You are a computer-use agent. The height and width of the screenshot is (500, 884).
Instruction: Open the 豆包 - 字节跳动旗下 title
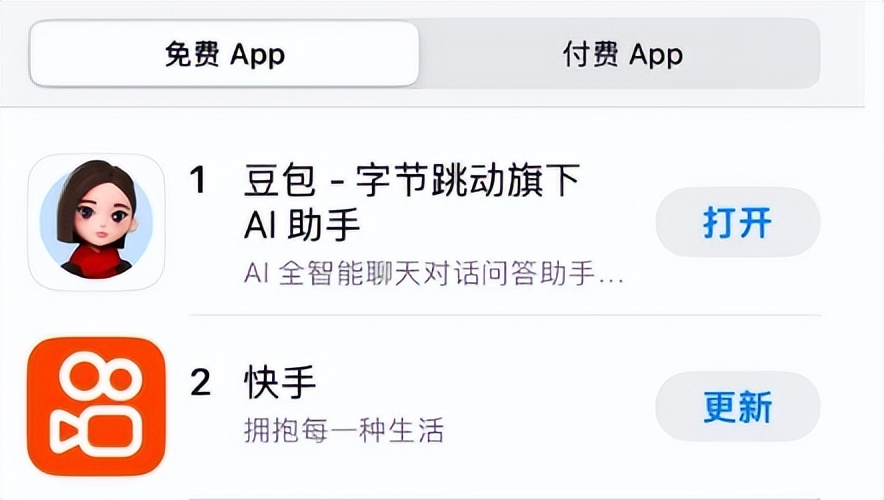tap(412, 181)
